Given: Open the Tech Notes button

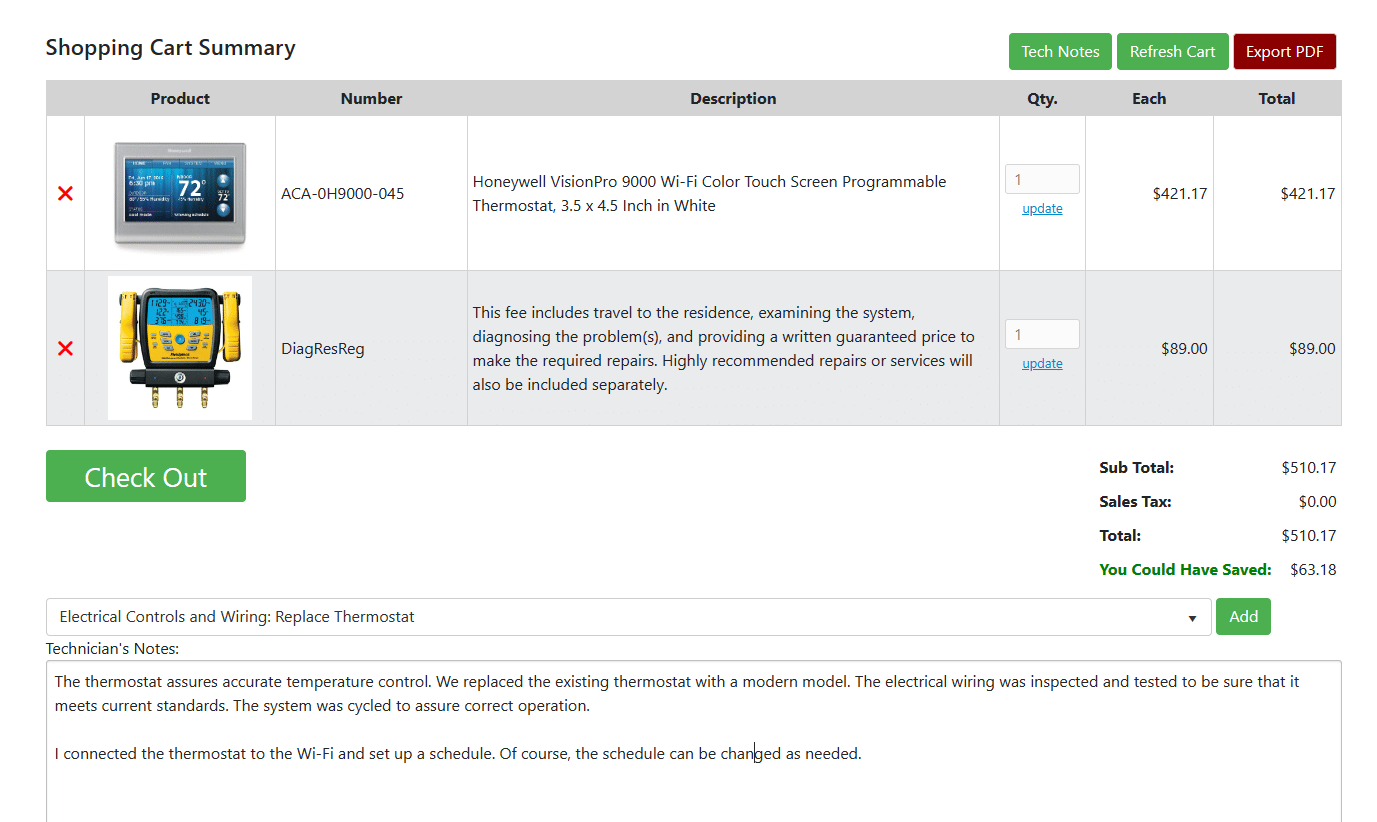Looking at the screenshot, I should pos(1059,52).
